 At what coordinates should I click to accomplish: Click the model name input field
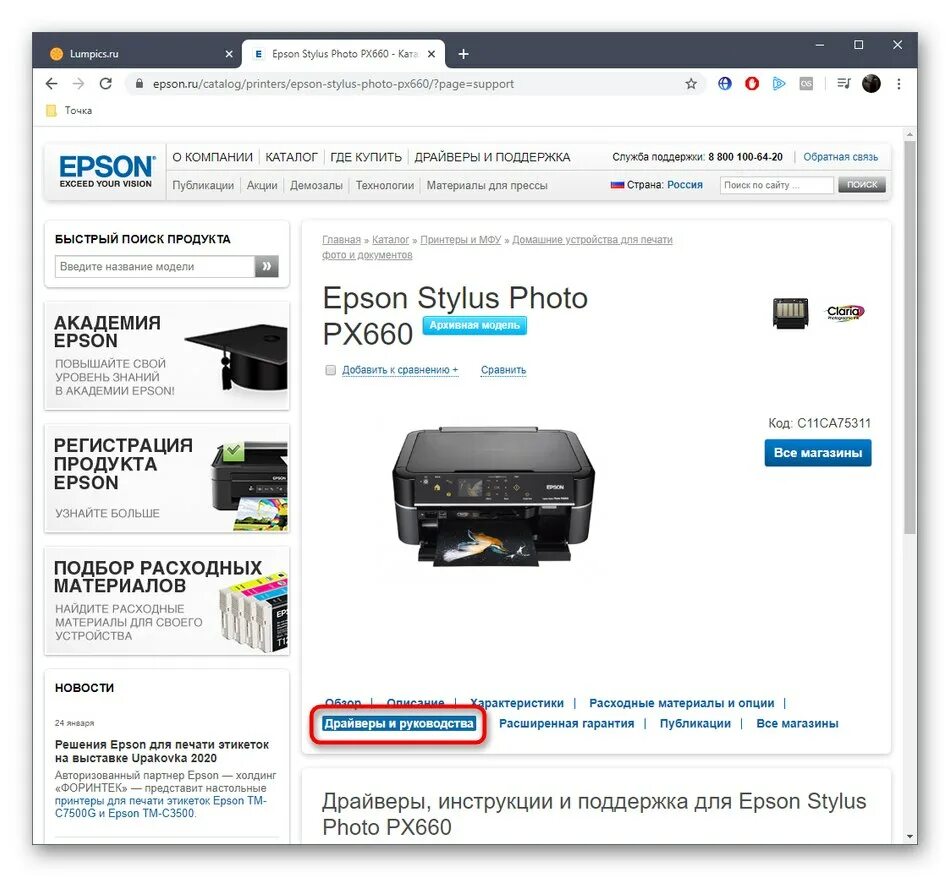click(x=155, y=266)
